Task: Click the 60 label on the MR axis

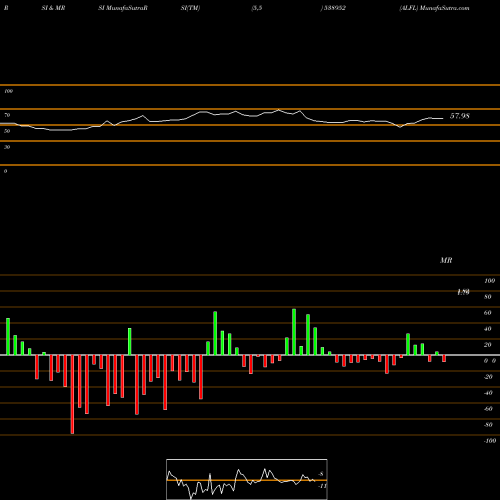Action: tap(488, 313)
